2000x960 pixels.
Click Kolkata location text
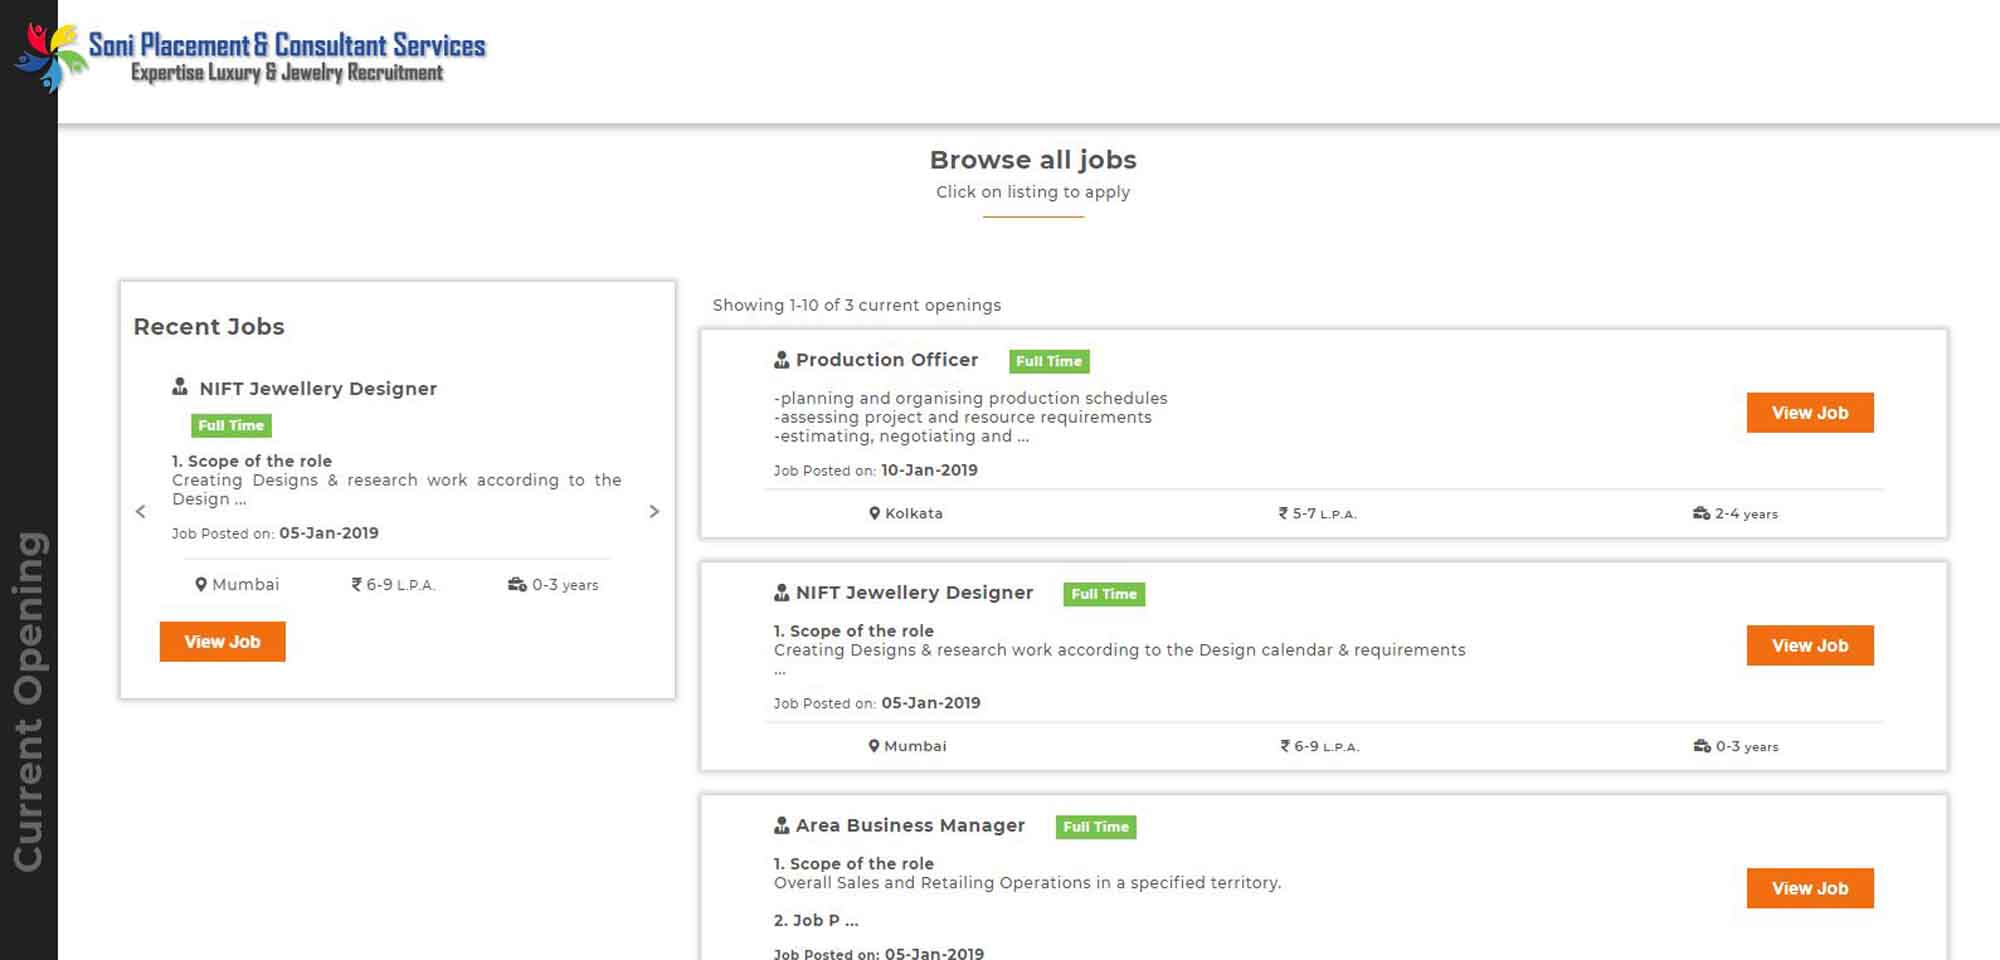click(914, 513)
